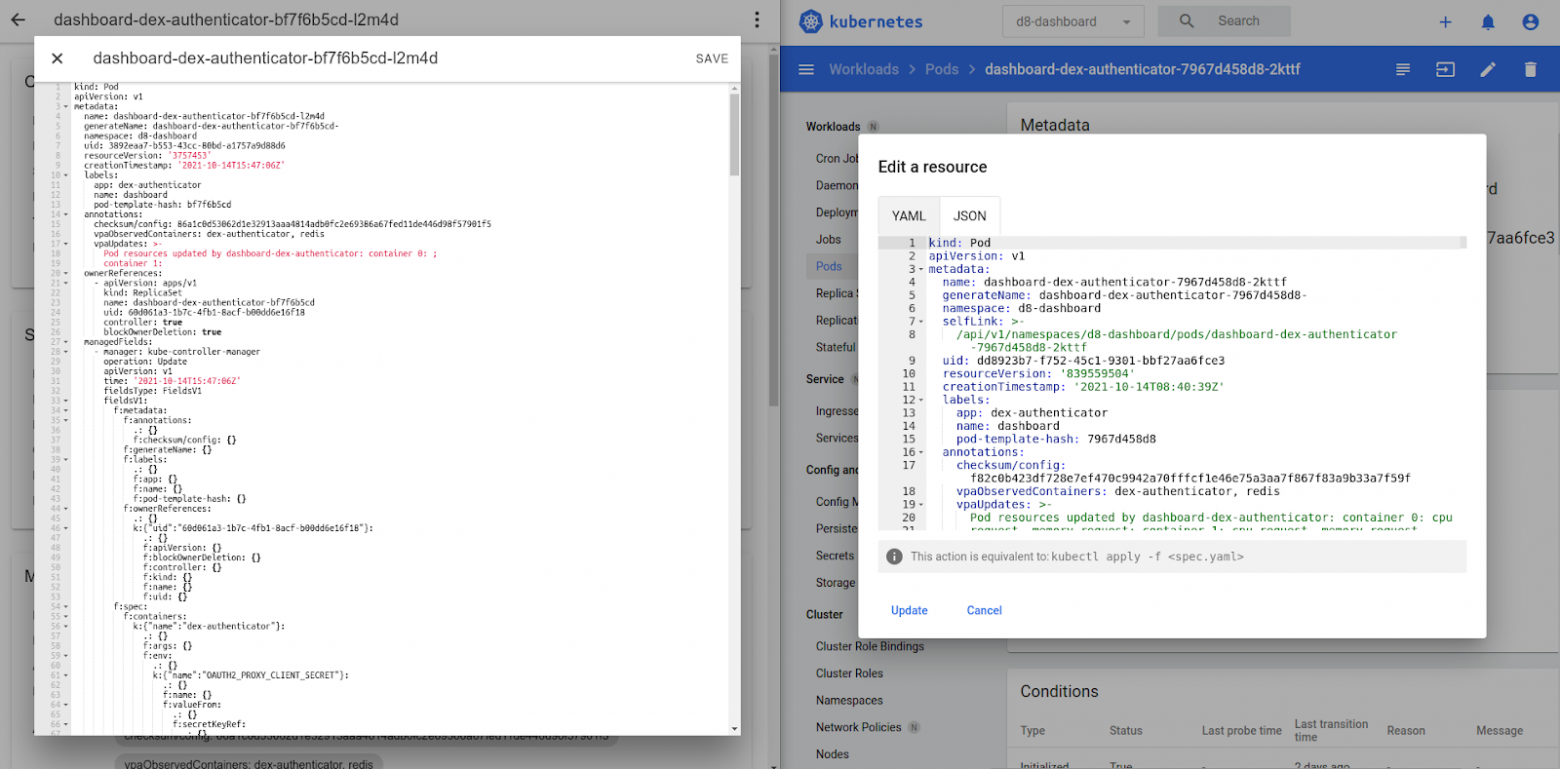The height and width of the screenshot is (769, 1560).
Task: Click the pencil edit resource icon
Action: coord(1488,69)
